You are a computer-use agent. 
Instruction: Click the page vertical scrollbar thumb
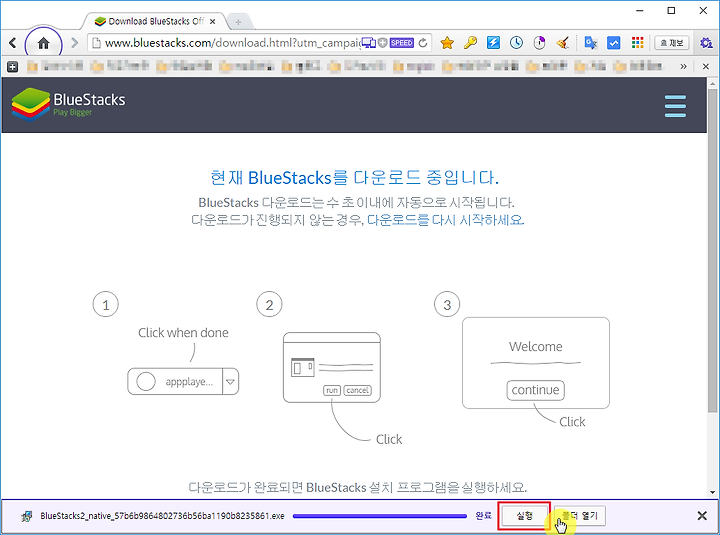coord(712,250)
